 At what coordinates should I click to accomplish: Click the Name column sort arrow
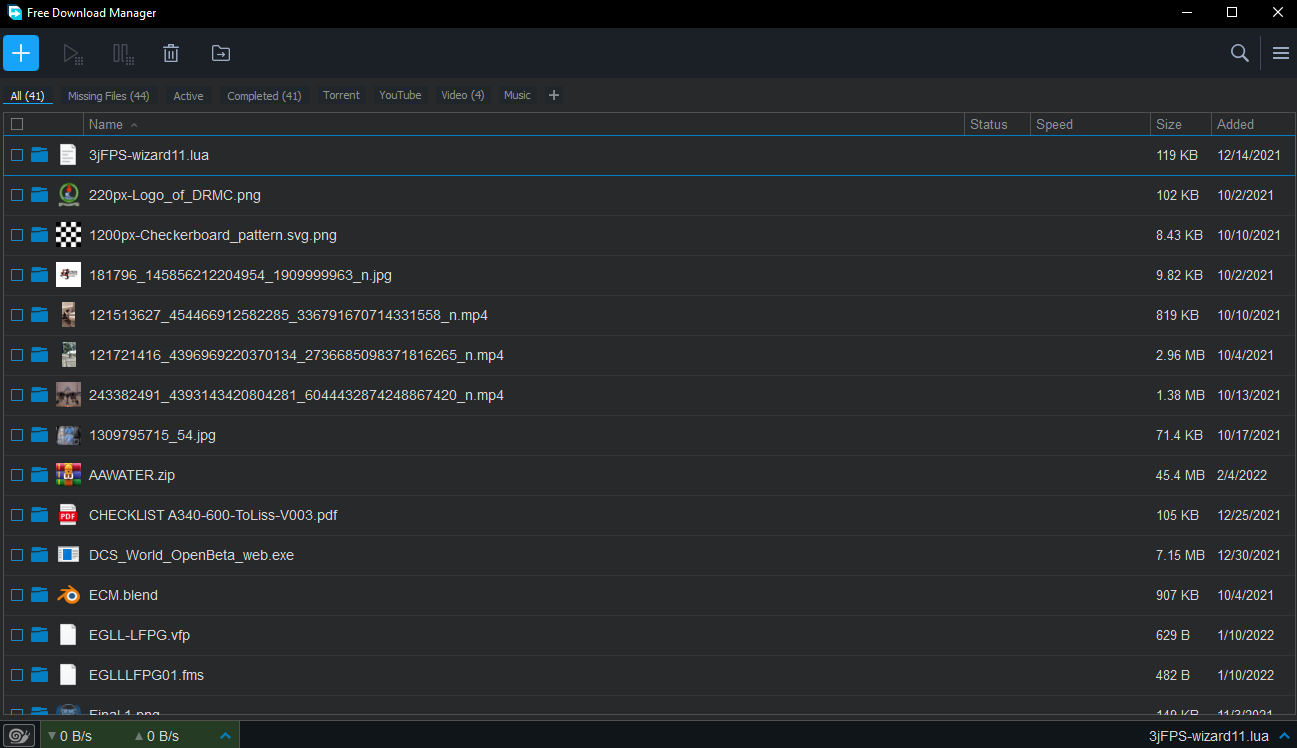pos(134,125)
